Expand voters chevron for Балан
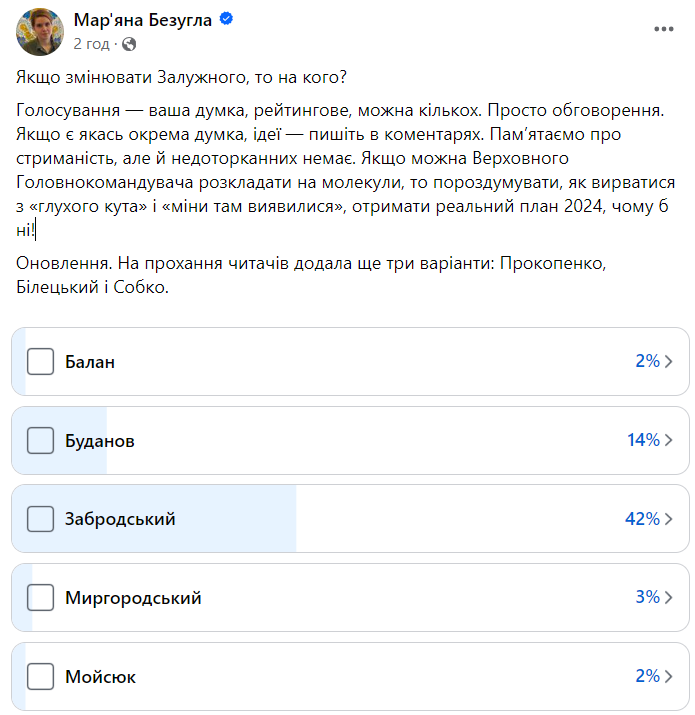This screenshot has width=695, height=715. click(x=669, y=361)
